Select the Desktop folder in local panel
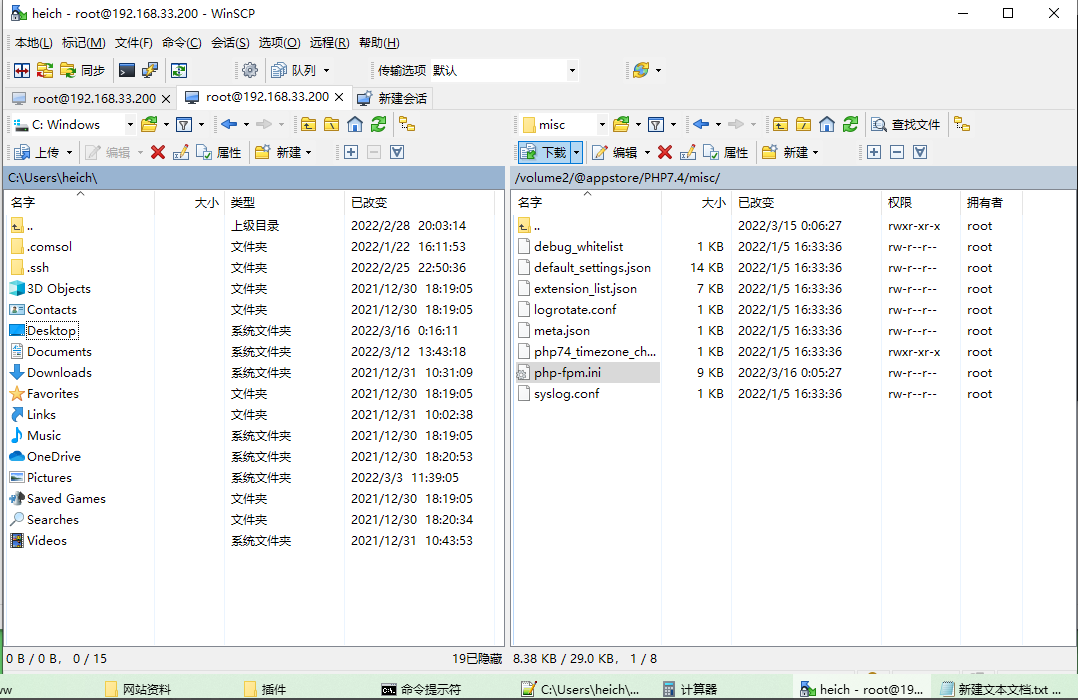This screenshot has width=1078, height=700. click(x=43, y=331)
